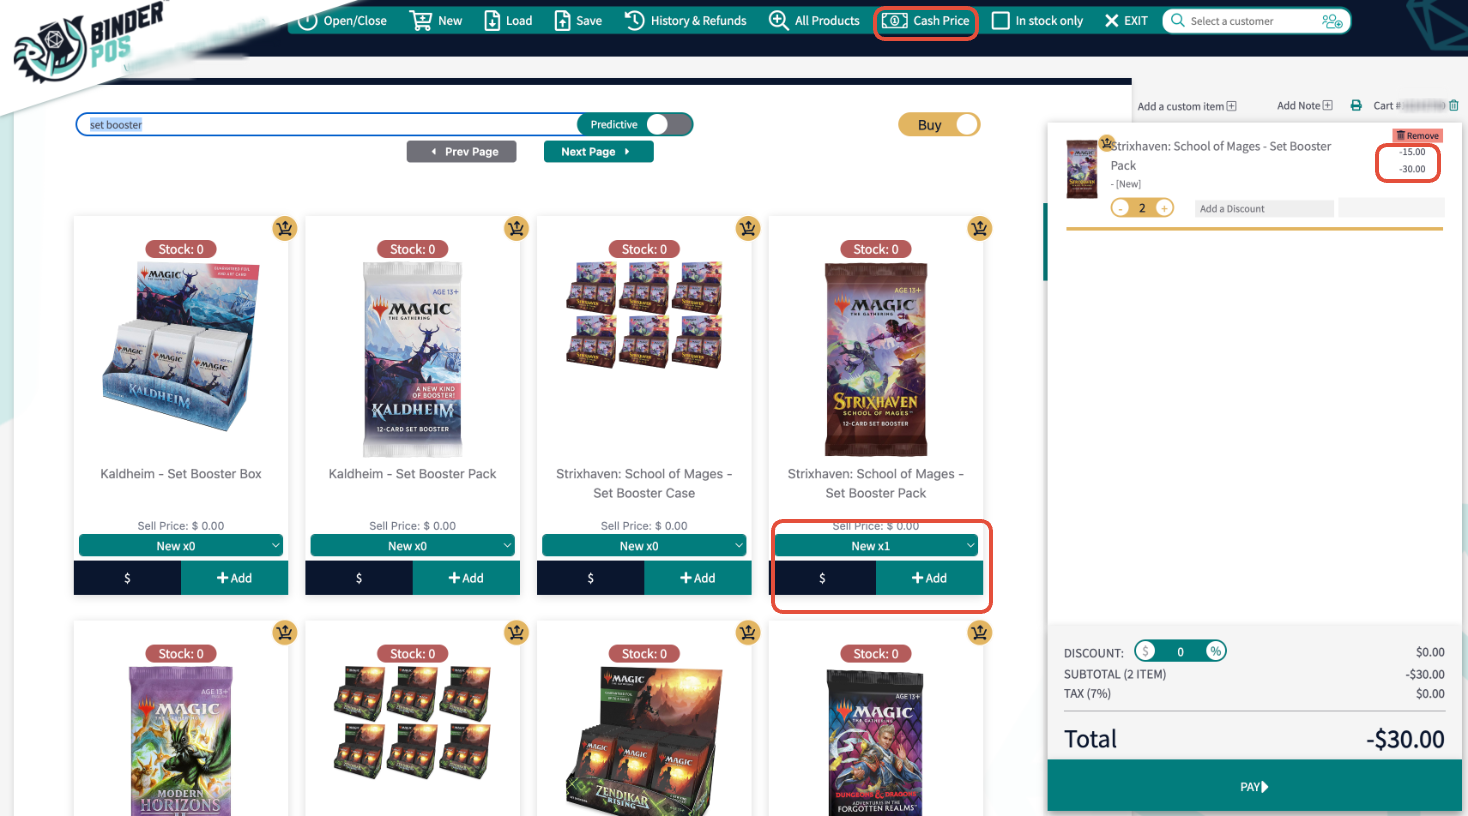Toggle the Predictive search switch
Screen dimensions: 1468x816
668,124
